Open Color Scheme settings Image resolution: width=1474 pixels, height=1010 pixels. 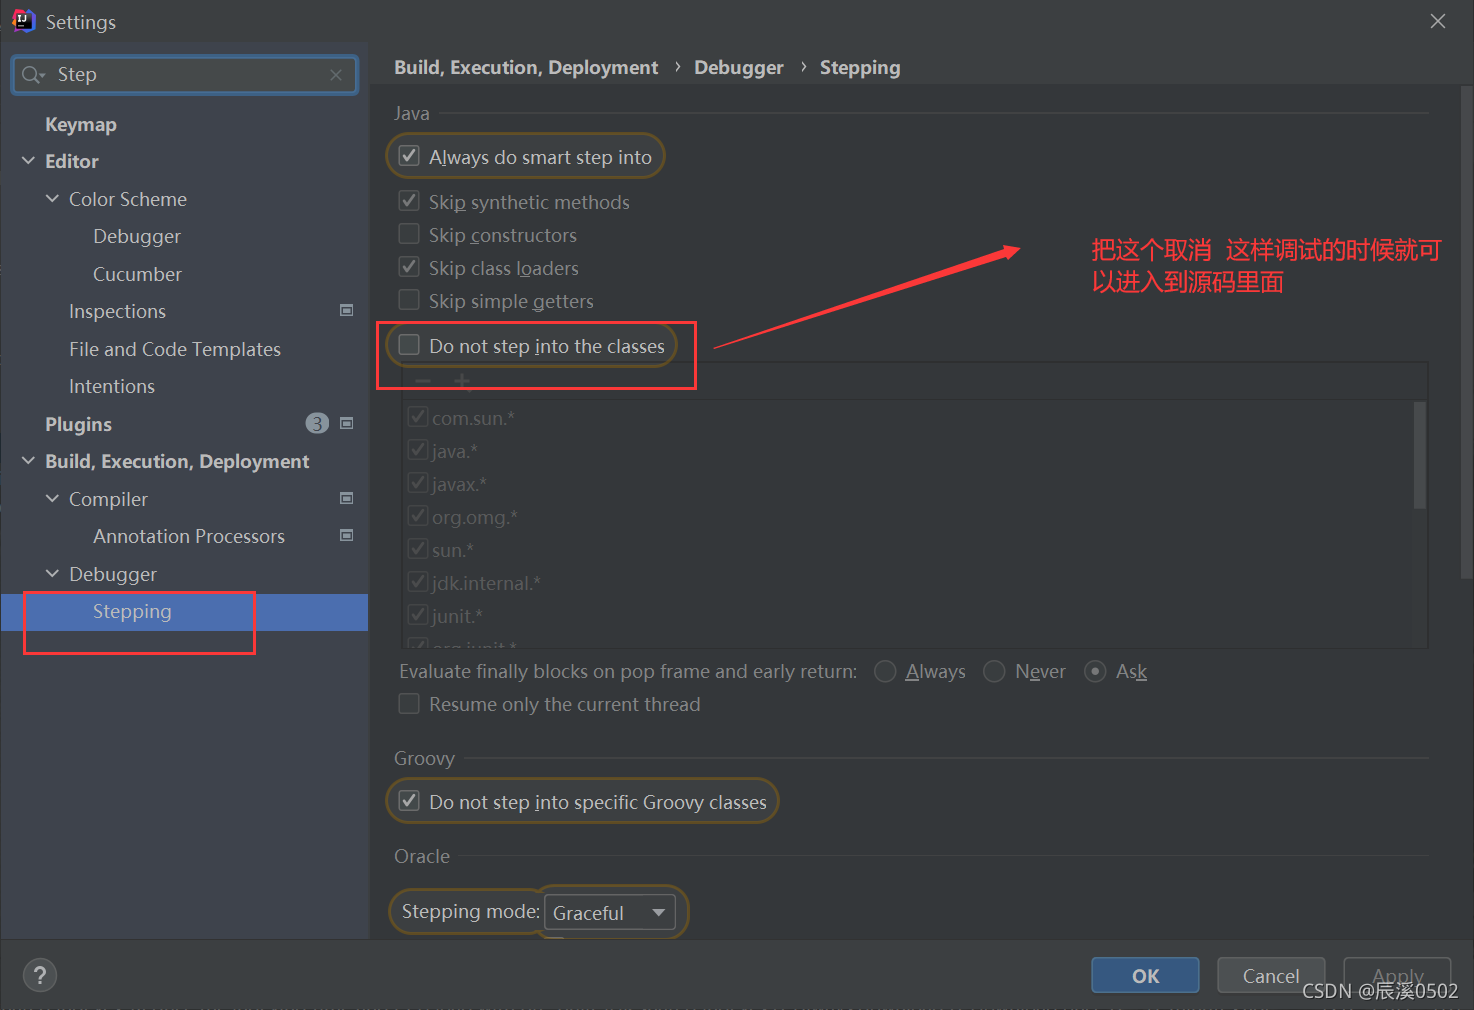128,199
